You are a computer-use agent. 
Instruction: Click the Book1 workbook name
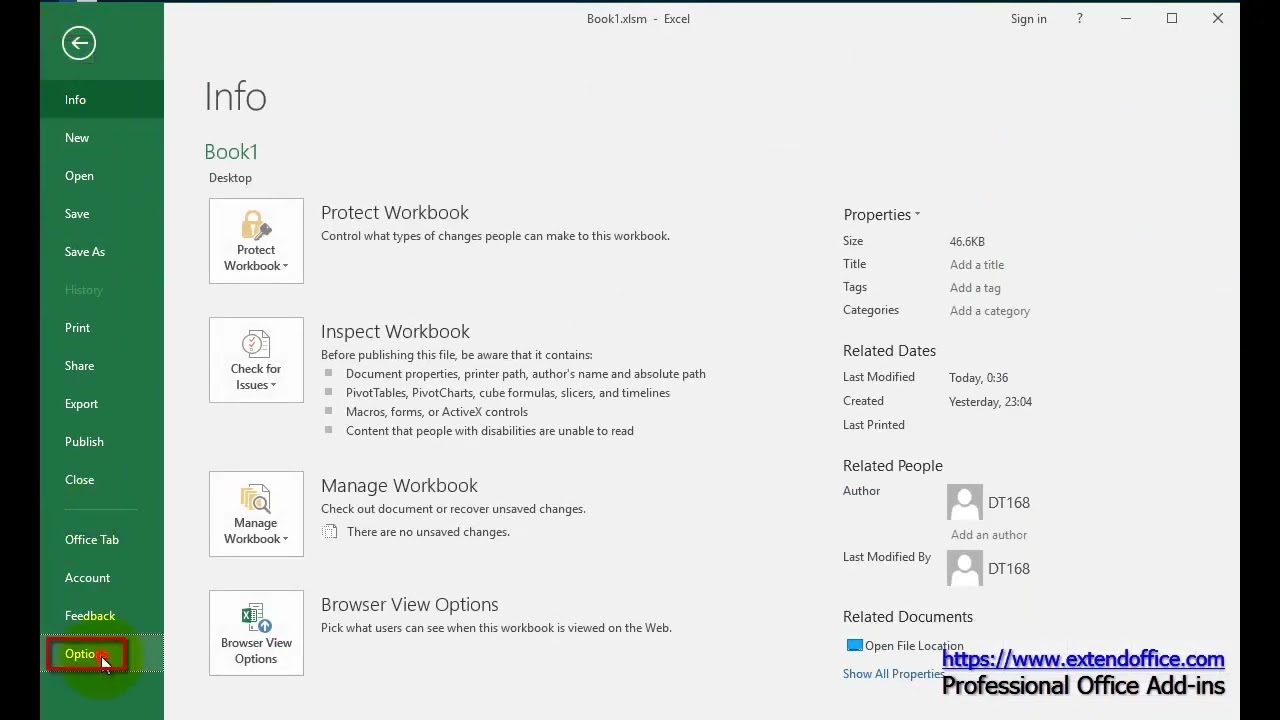[231, 152]
